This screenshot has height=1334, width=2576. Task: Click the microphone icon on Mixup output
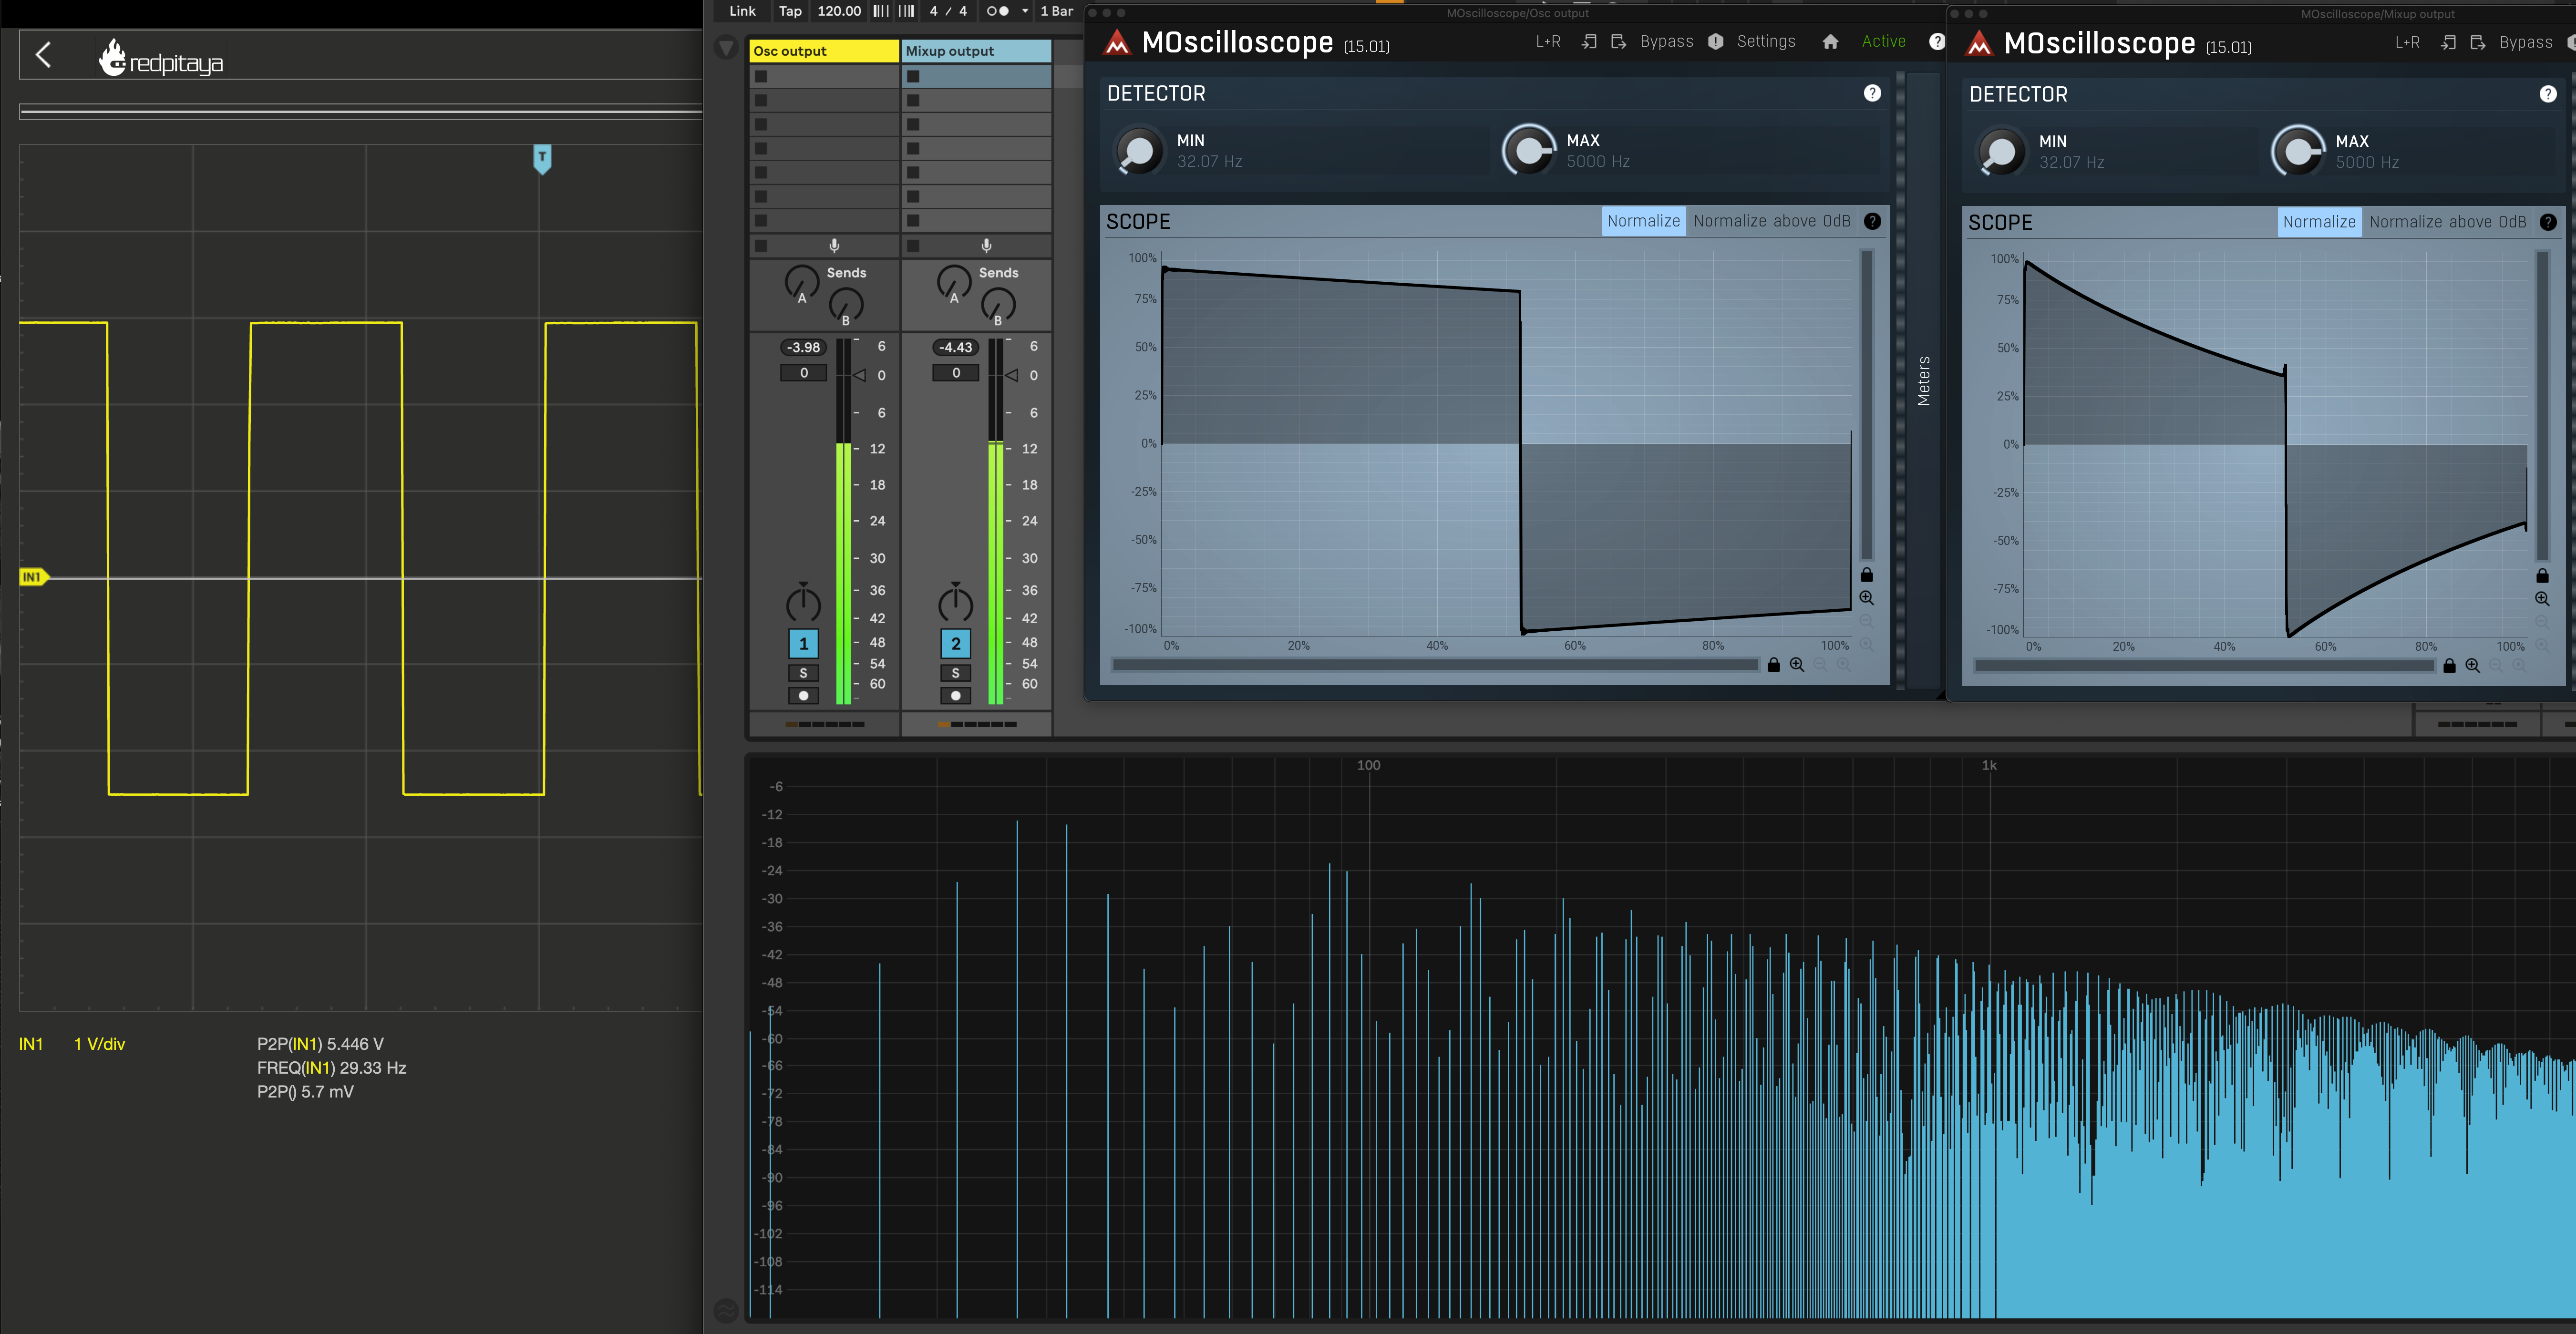click(986, 246)
